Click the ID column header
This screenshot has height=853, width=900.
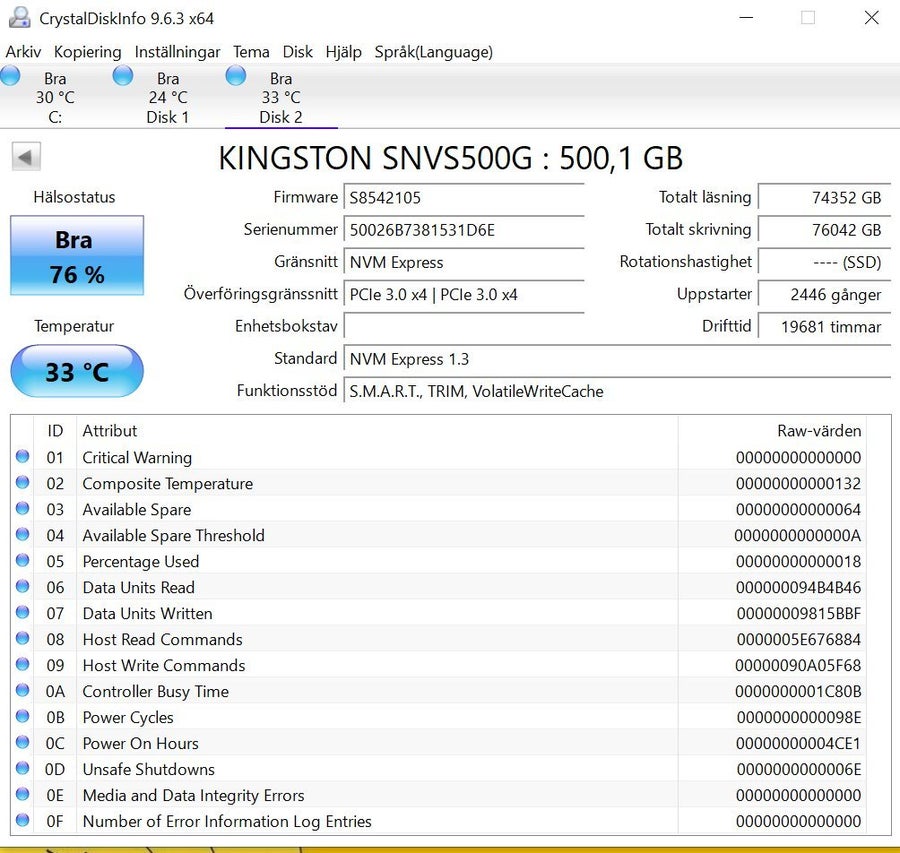tap(55, 431)
